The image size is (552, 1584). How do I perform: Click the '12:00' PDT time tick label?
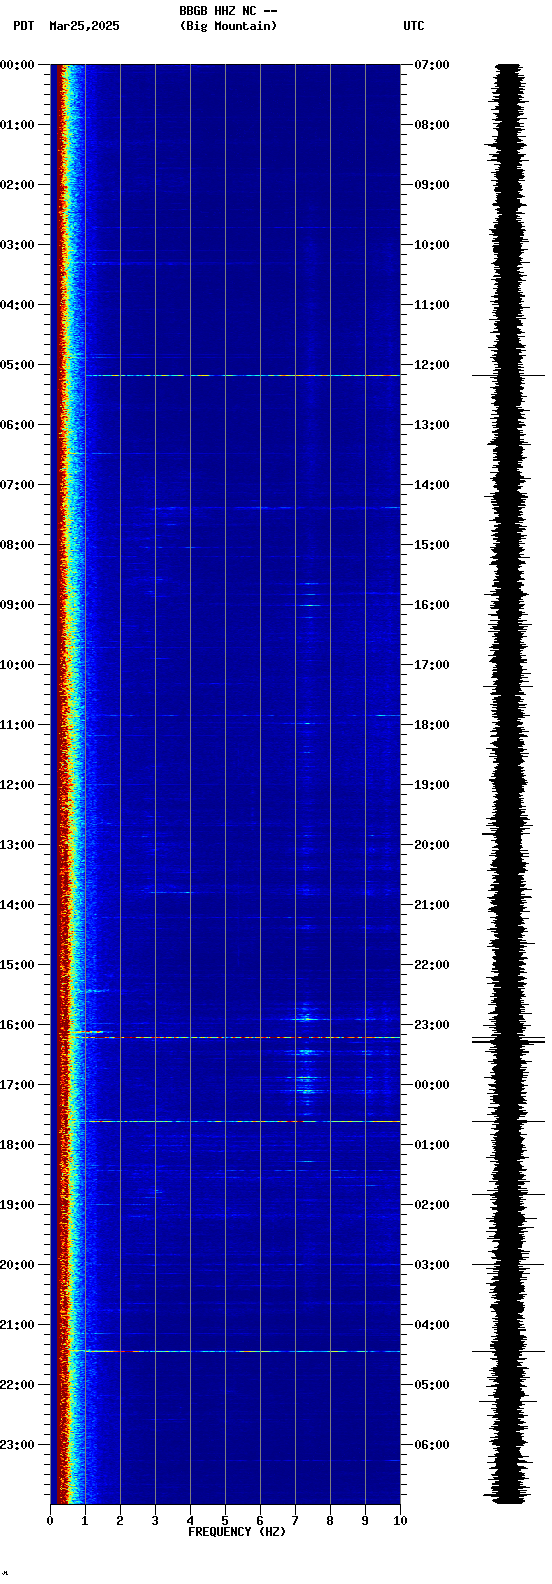[x=17, y=785]
